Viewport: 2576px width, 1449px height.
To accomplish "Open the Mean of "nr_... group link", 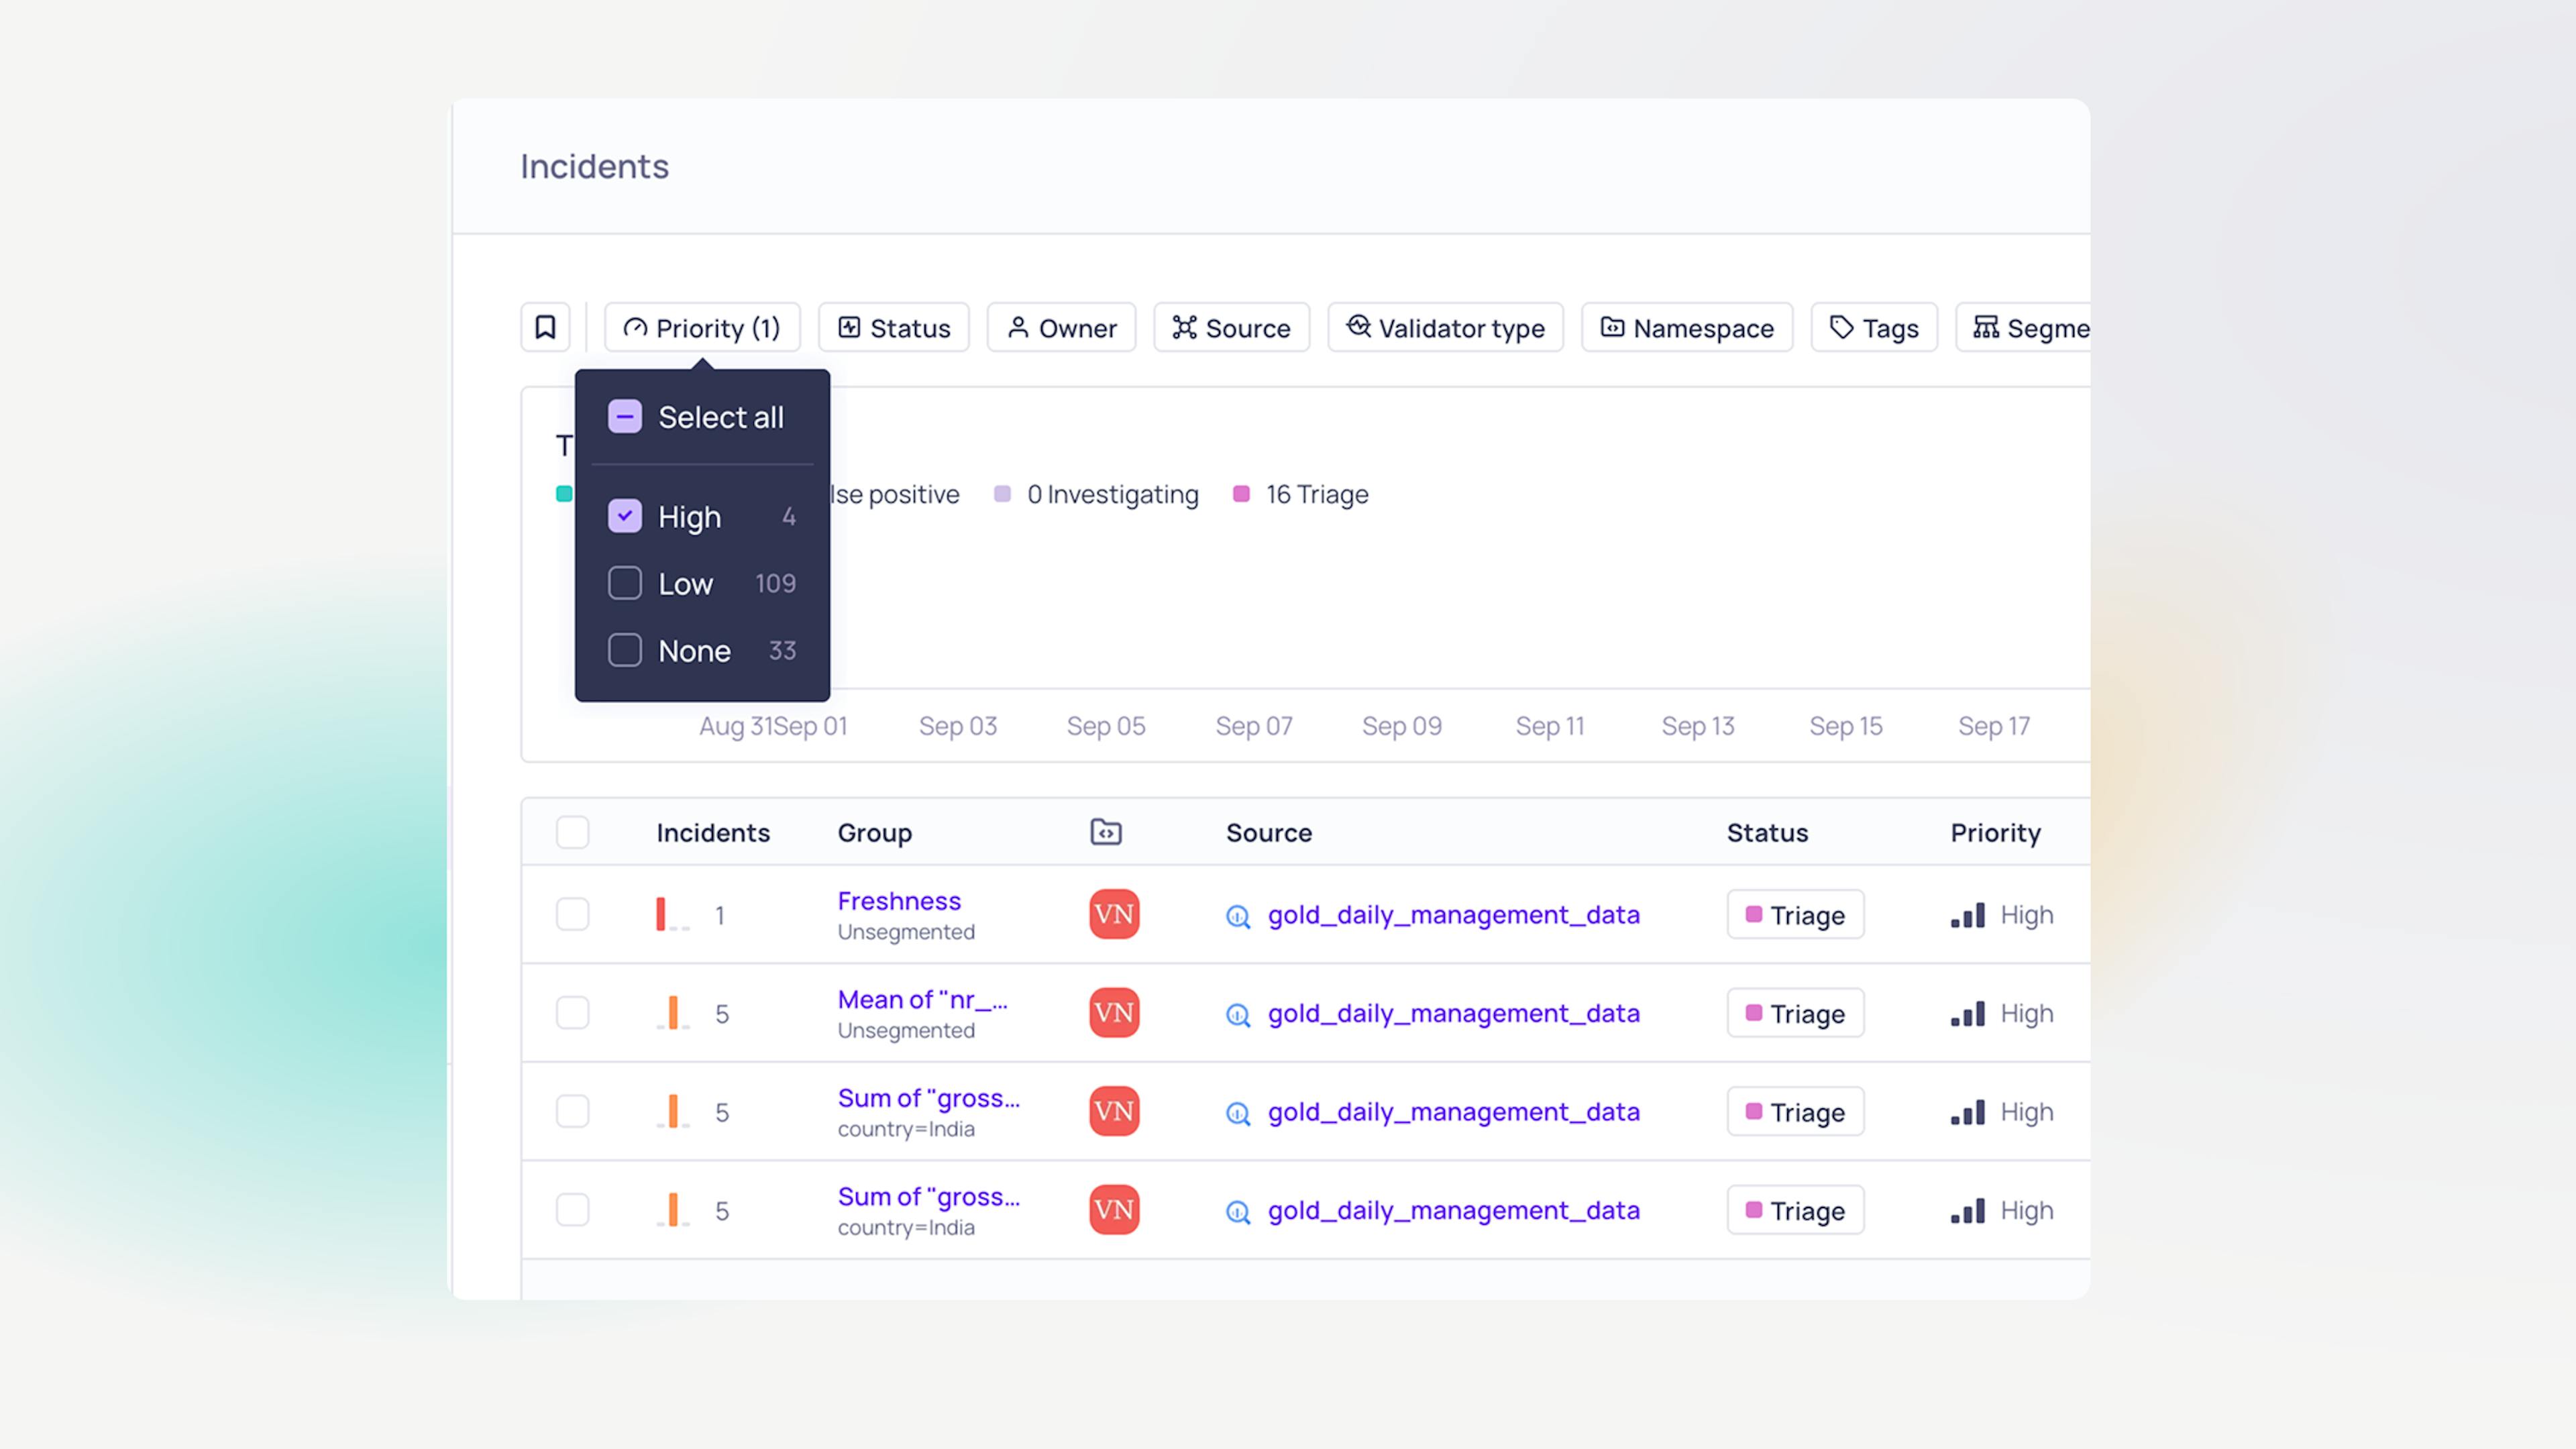I will click(x=923, y=1000).
